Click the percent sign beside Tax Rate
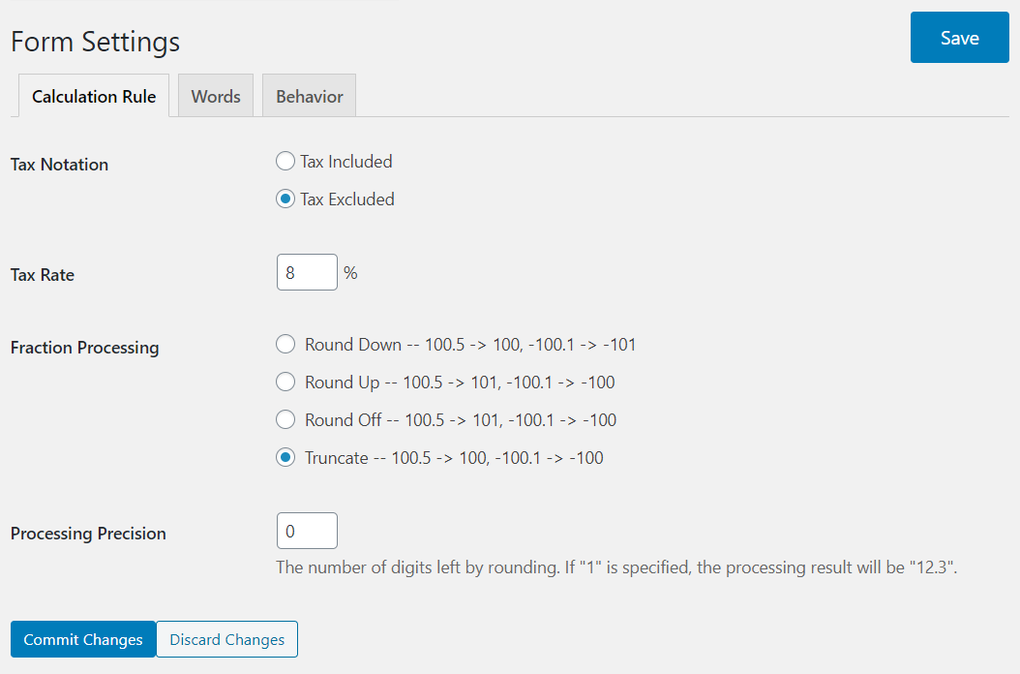 click(350, 273)
